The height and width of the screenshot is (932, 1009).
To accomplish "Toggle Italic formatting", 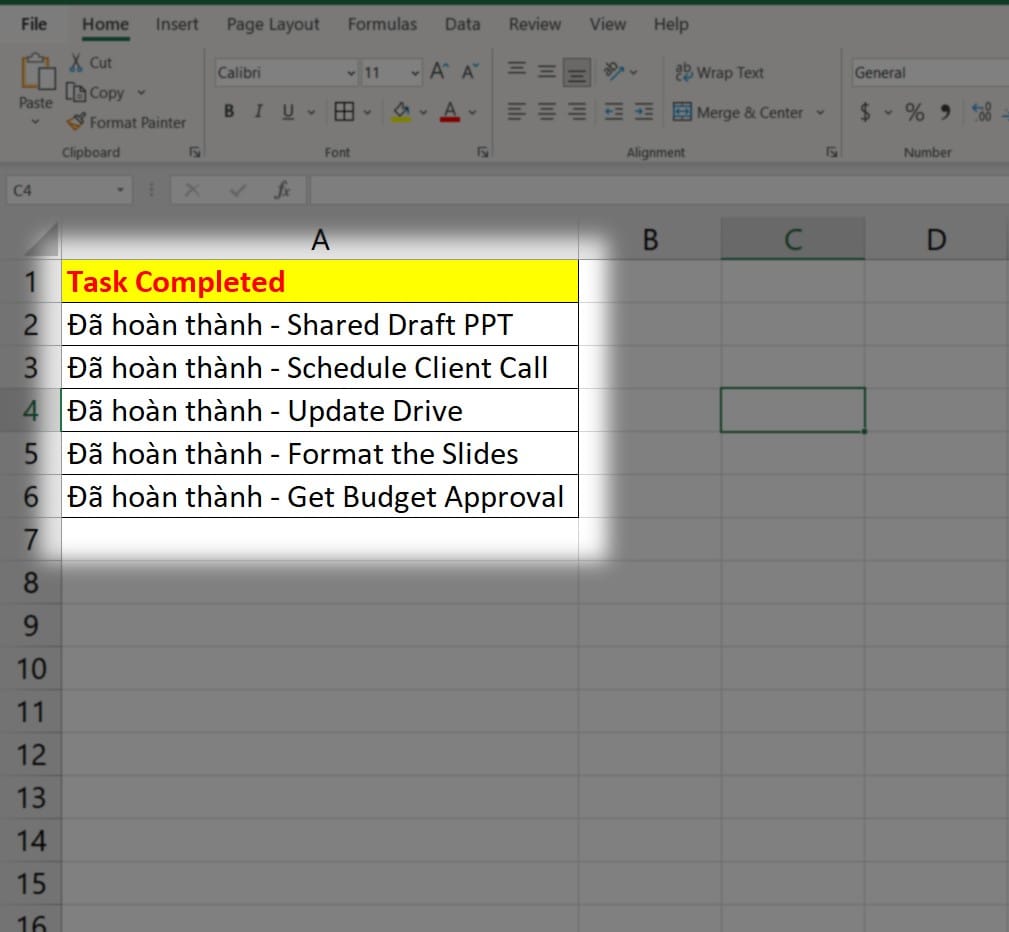I will pyautogui.click(x=258, y=112).
